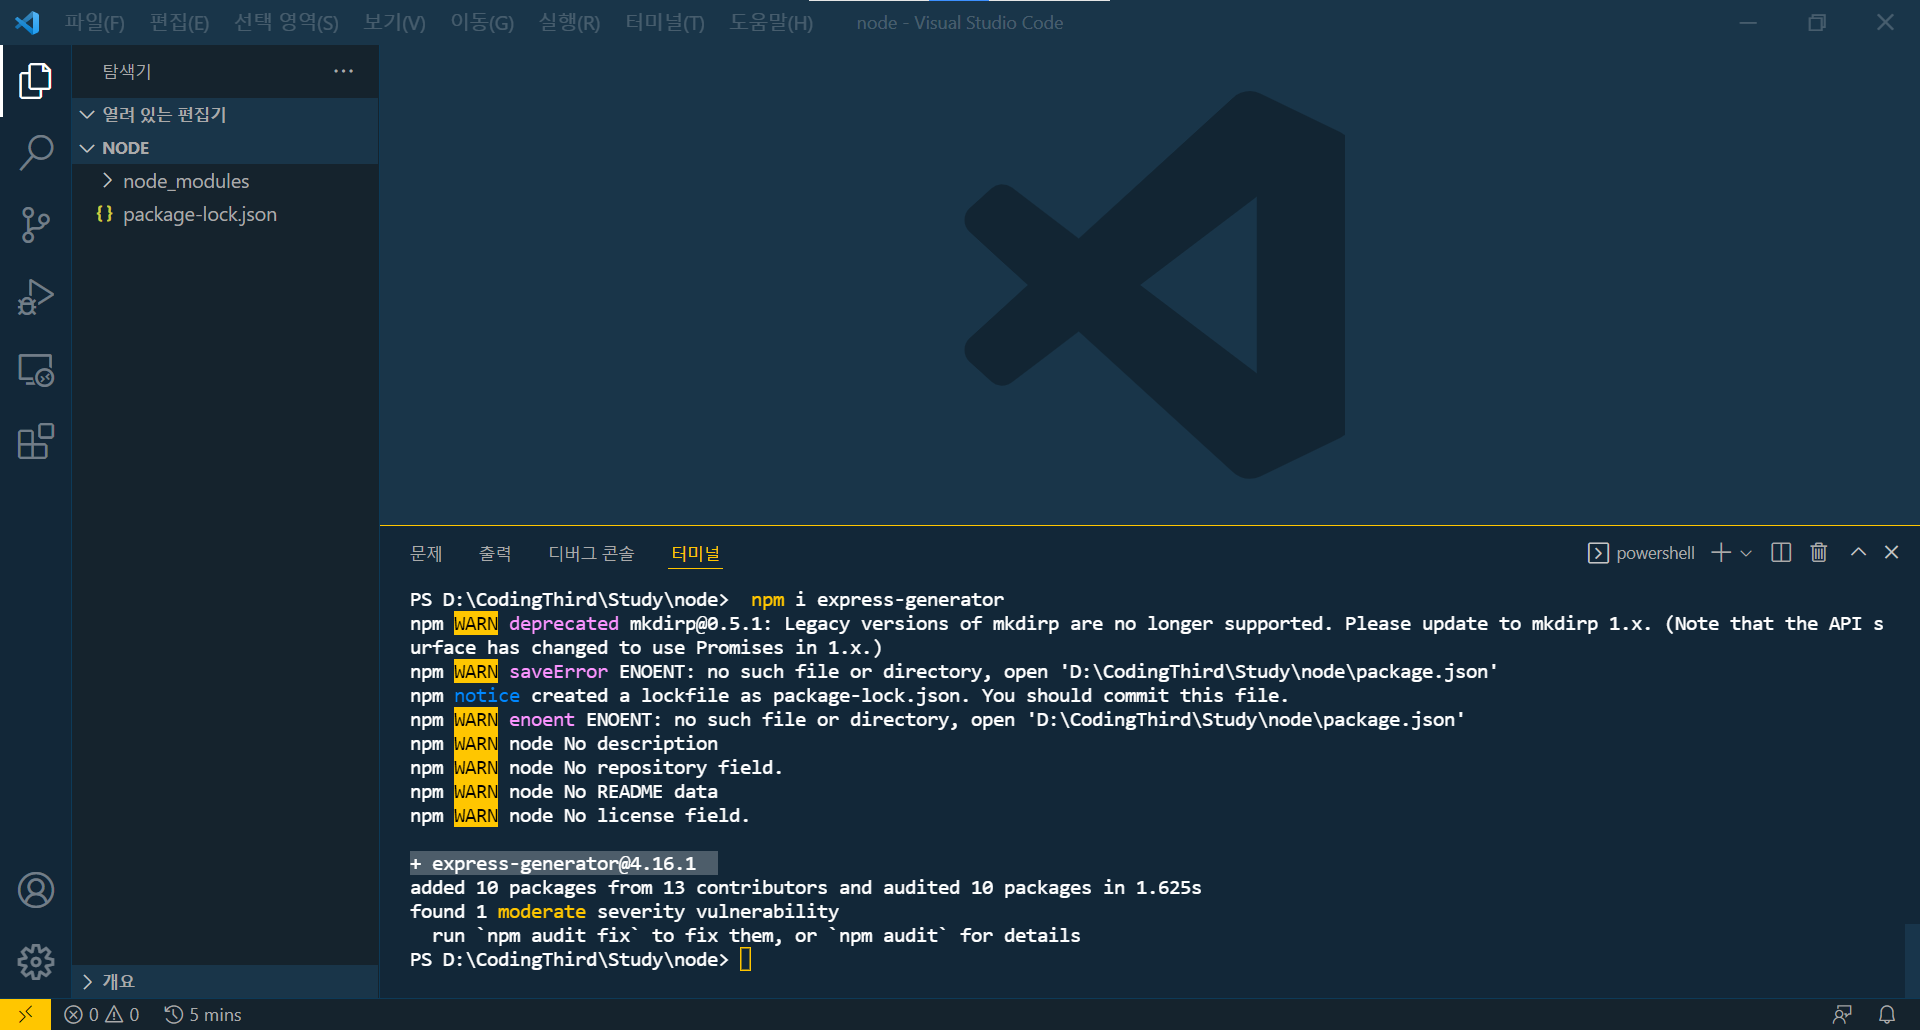Viewport: 1920px width, 1030px height.
Task: Switch to the 문제 panel tab
Action: (x=426, y=553)
